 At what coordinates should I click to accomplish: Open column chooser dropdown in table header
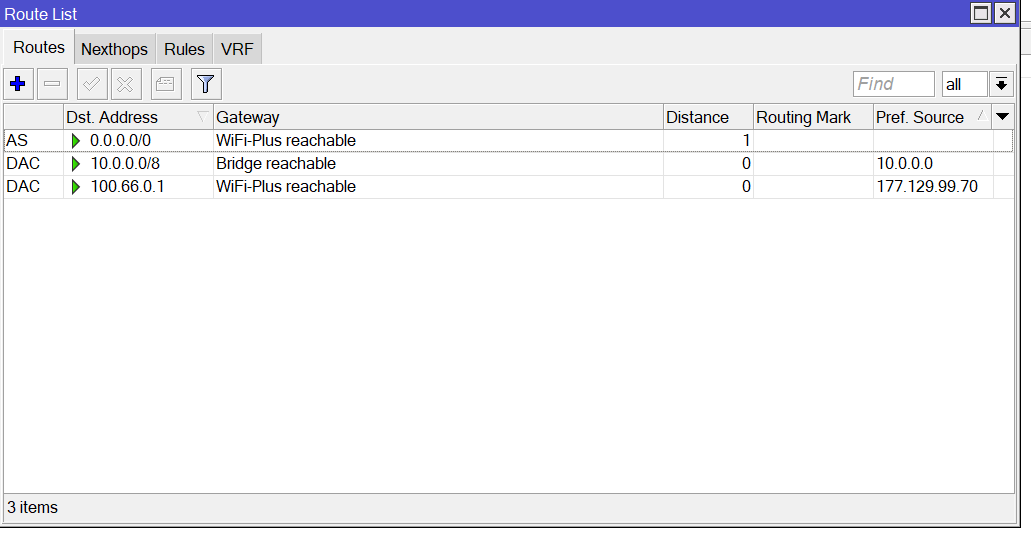[x=1003, y=117]
